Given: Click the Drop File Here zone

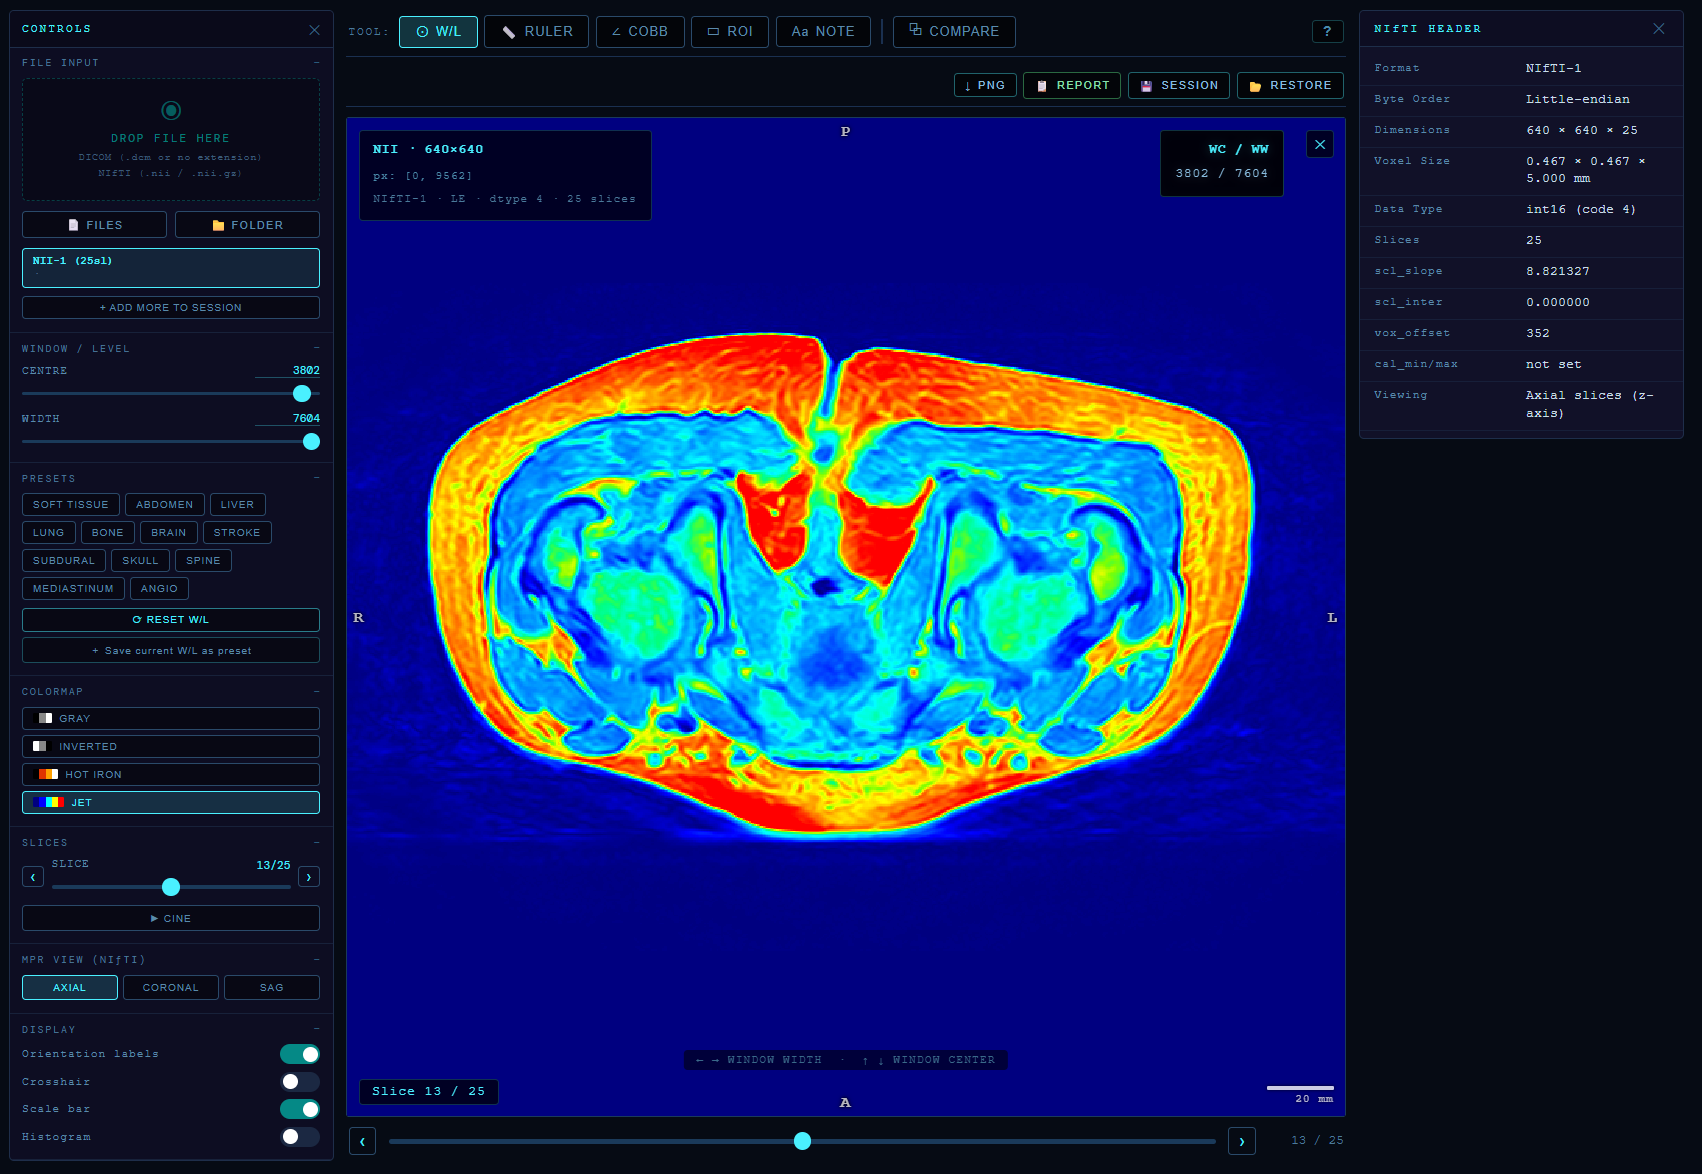Looking at the screenshot, I should (x=171, y=140).
